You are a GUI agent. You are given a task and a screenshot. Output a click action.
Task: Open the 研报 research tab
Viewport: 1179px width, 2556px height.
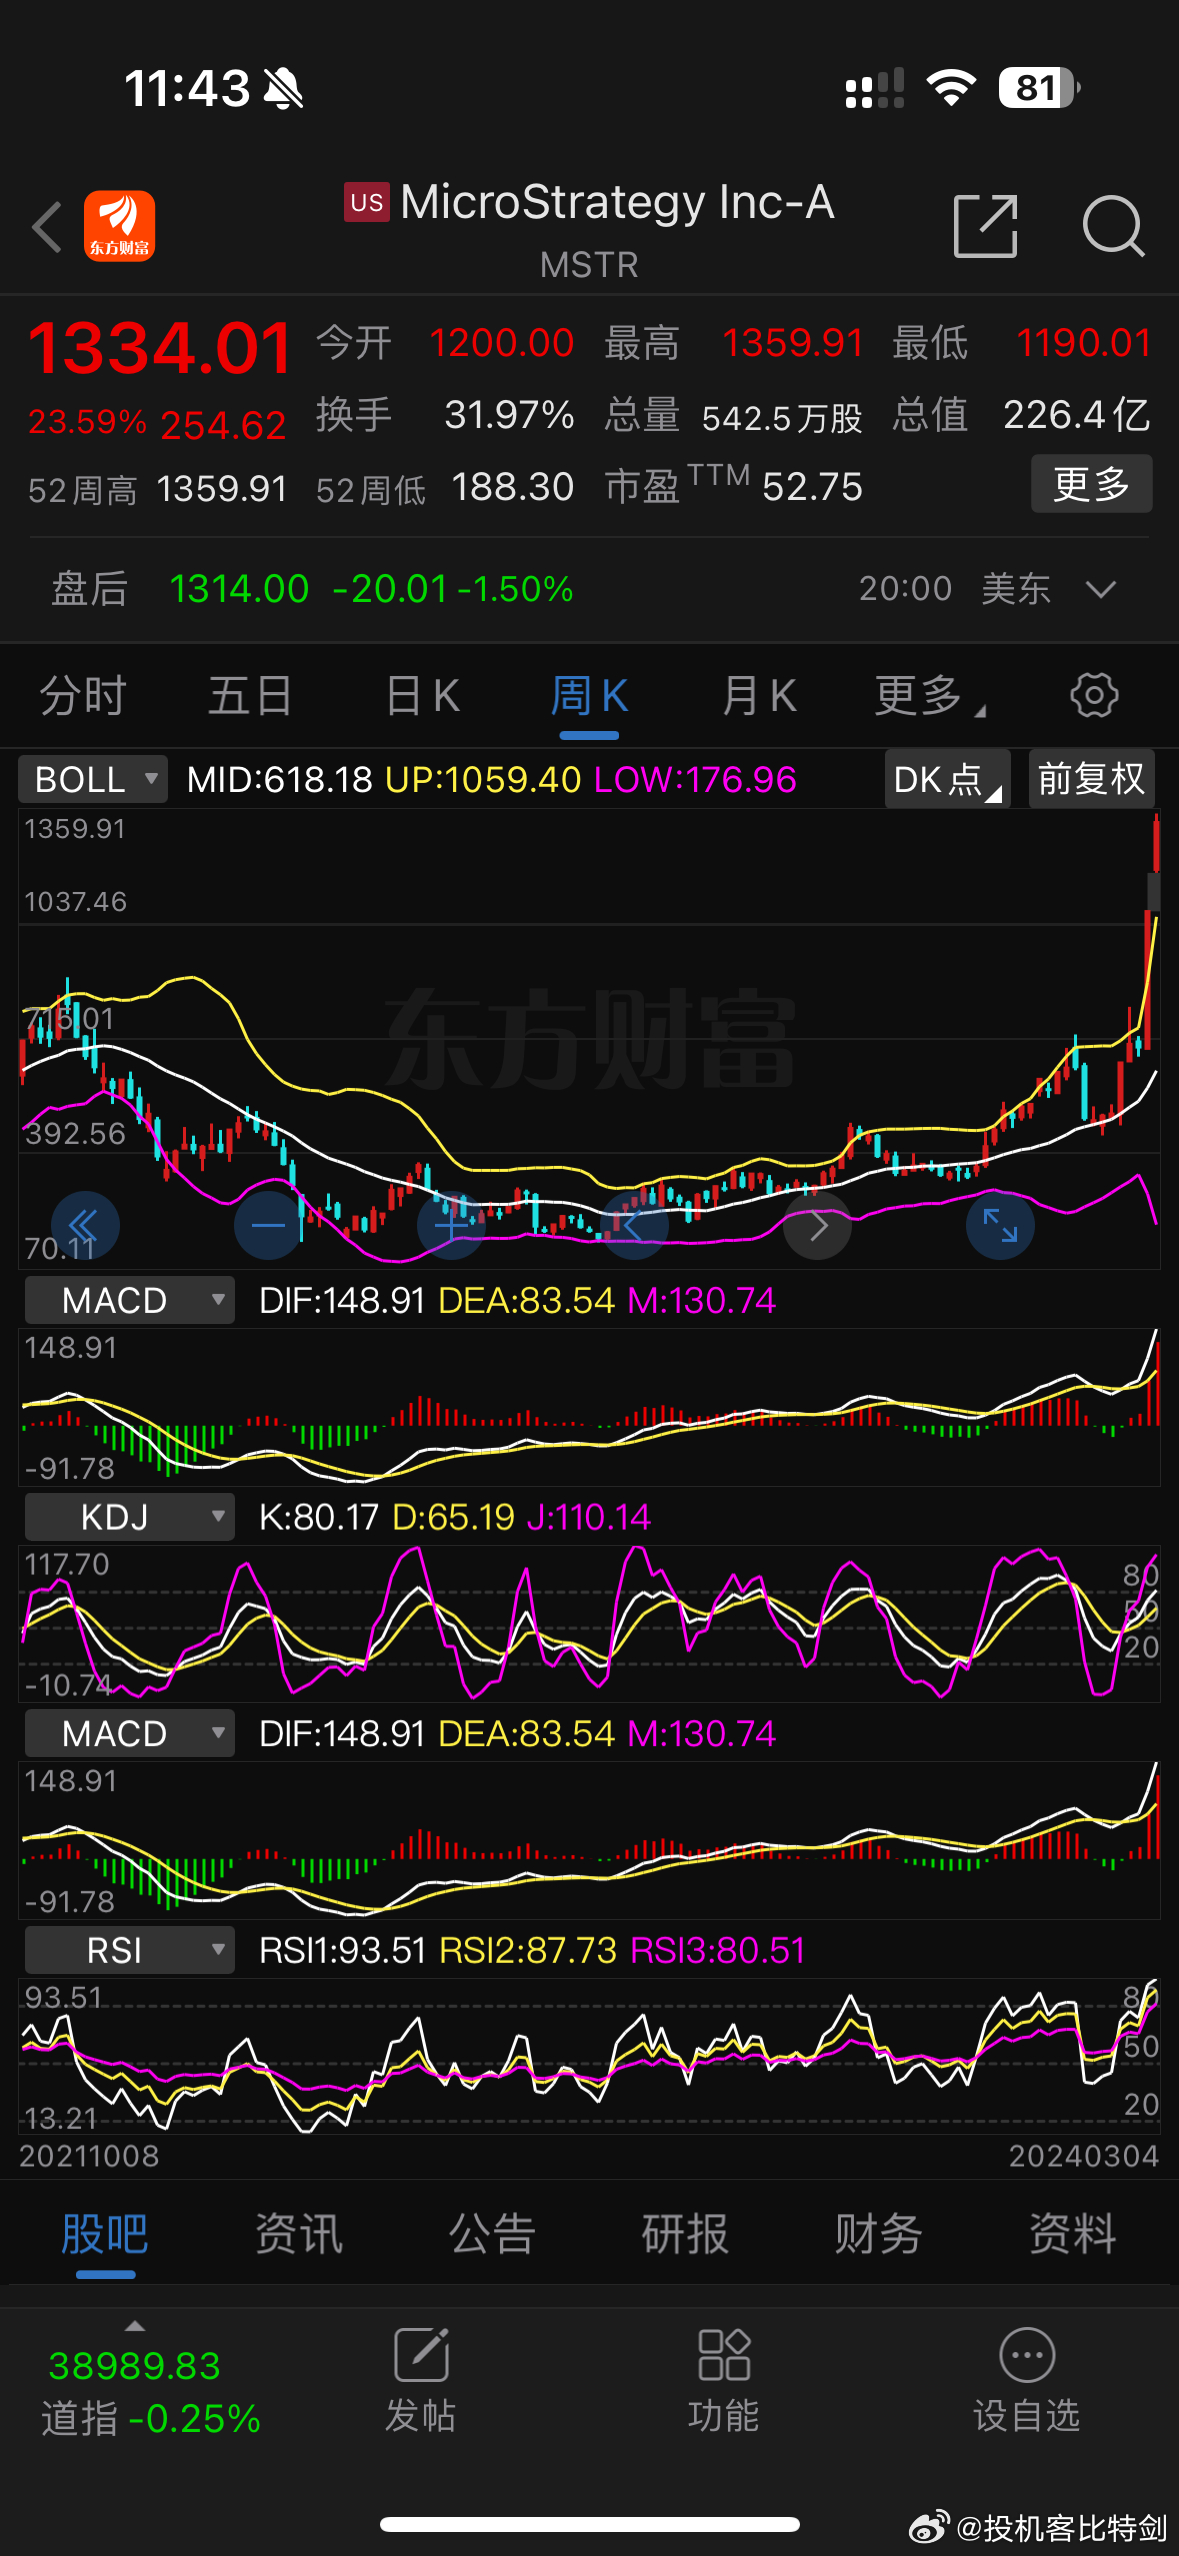coord(685,2234)
